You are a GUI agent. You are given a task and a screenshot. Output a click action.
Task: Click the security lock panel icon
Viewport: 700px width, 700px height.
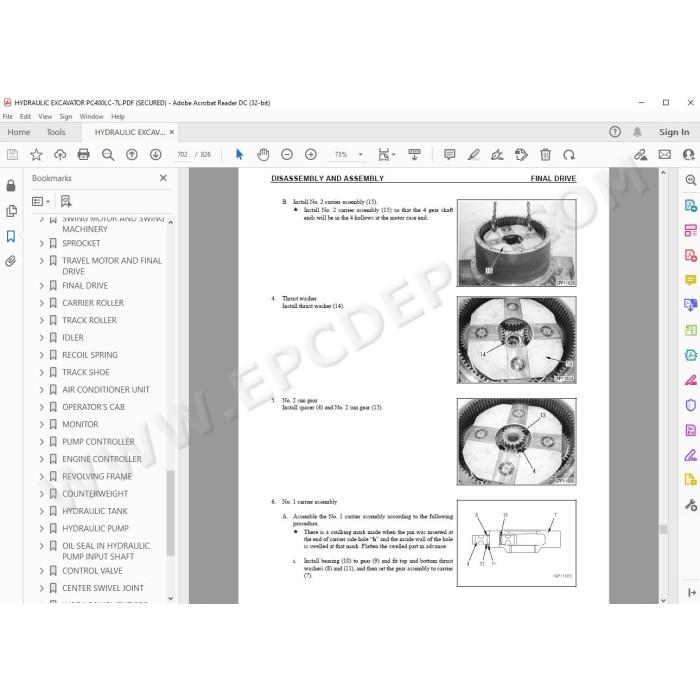(11, 185)
